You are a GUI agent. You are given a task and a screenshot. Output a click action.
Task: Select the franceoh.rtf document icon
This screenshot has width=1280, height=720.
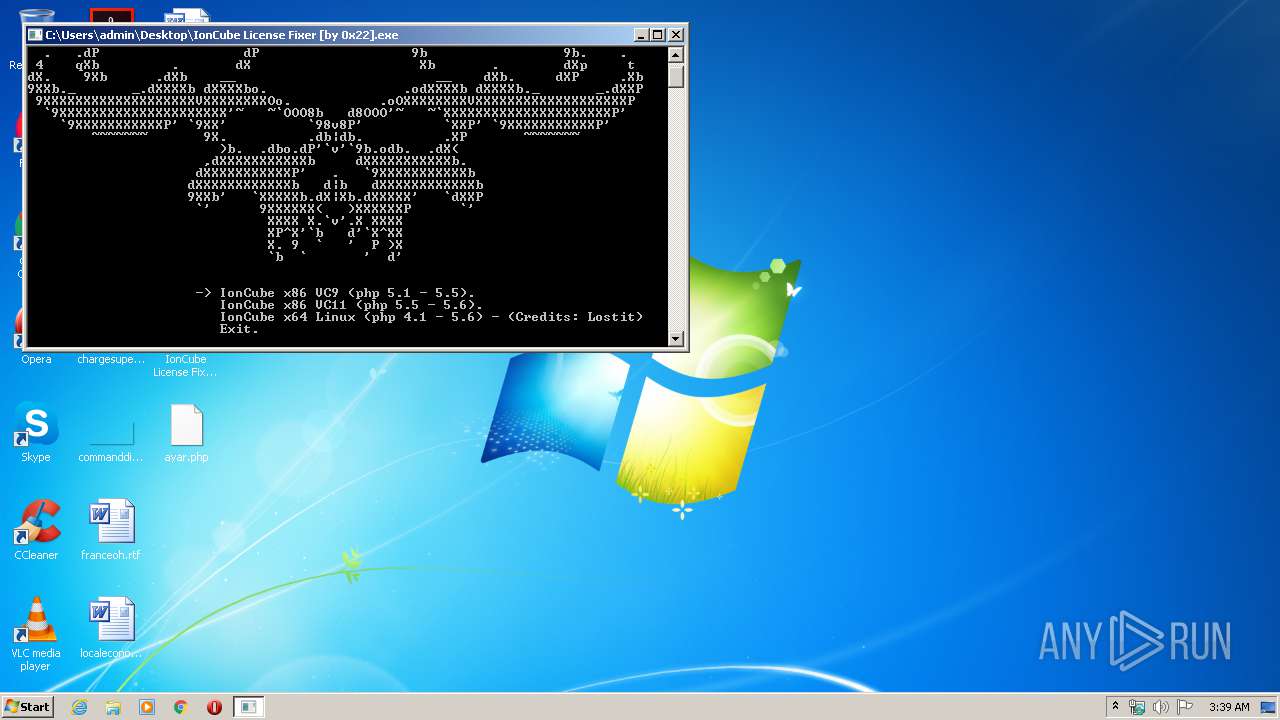point(111,531)
